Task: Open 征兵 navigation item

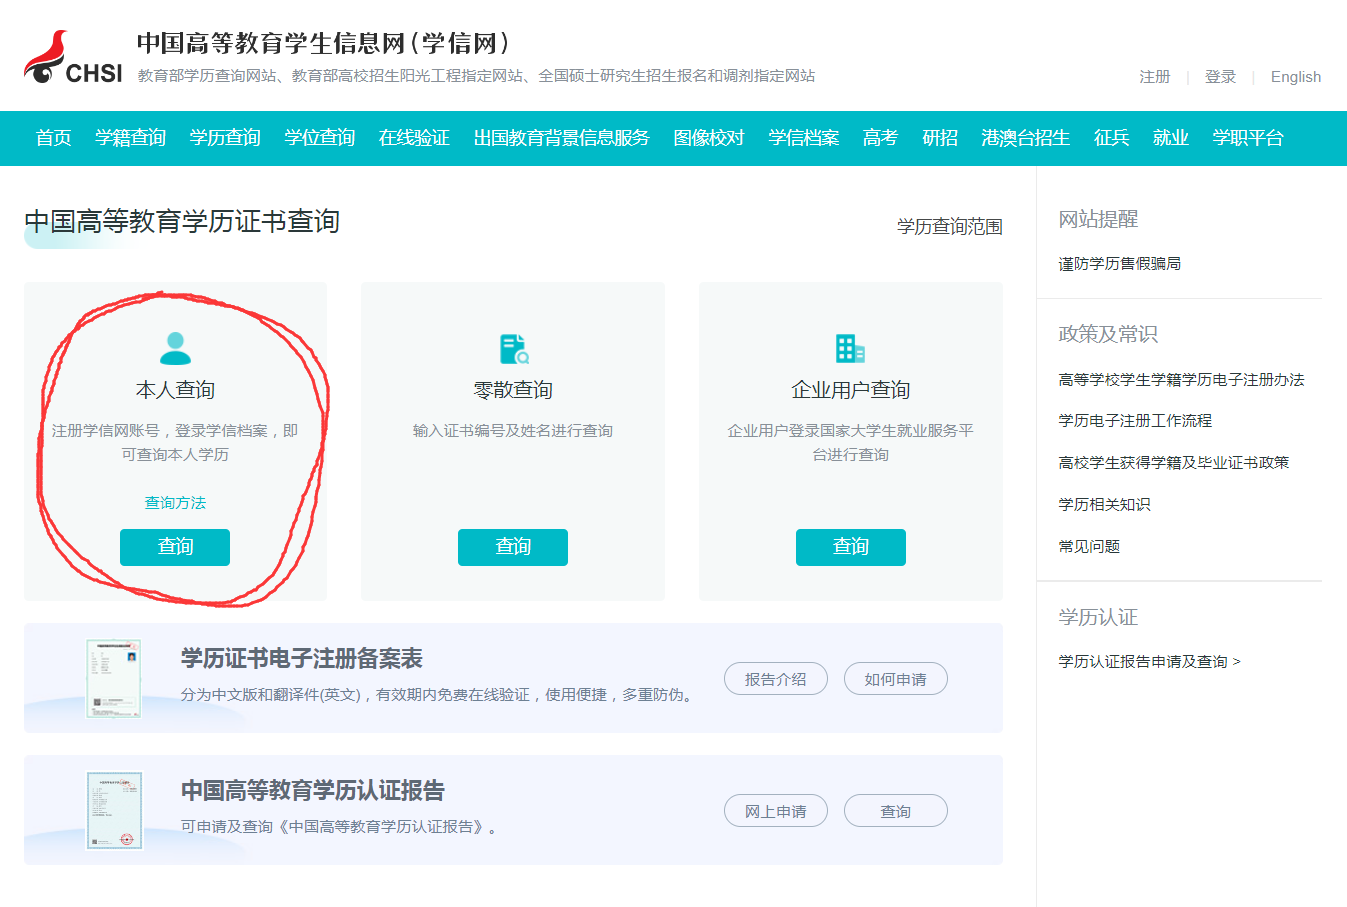Action: 1111,138
